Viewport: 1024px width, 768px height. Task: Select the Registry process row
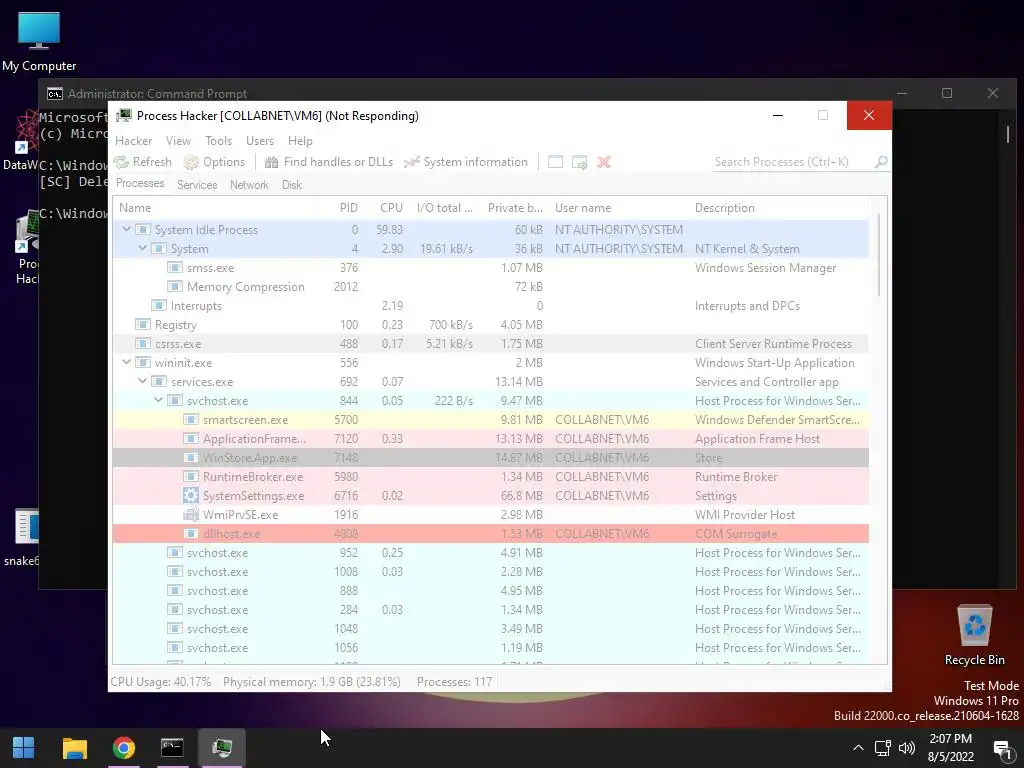(491, 325)
